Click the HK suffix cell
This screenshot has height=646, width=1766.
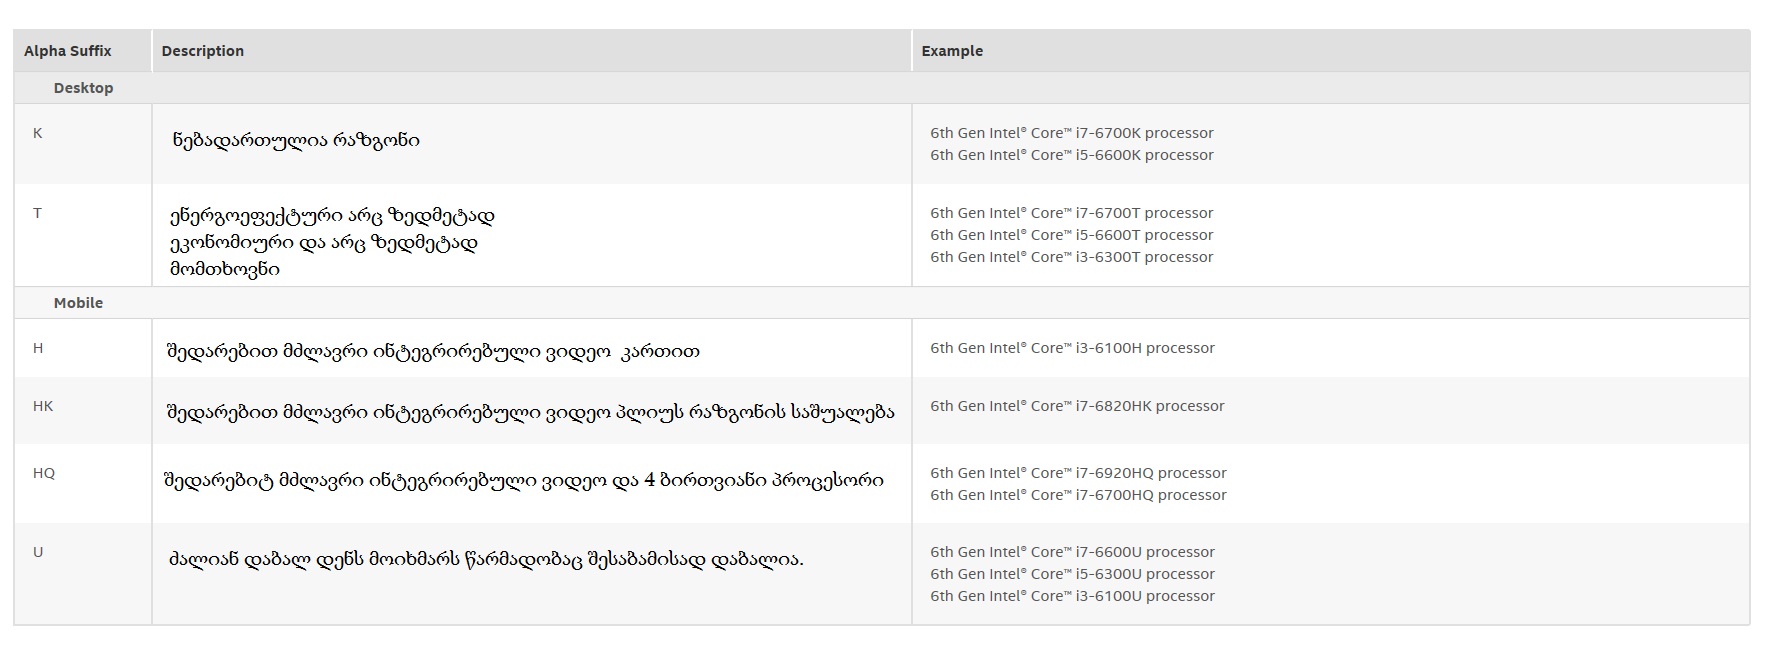[x=43, y=406]
